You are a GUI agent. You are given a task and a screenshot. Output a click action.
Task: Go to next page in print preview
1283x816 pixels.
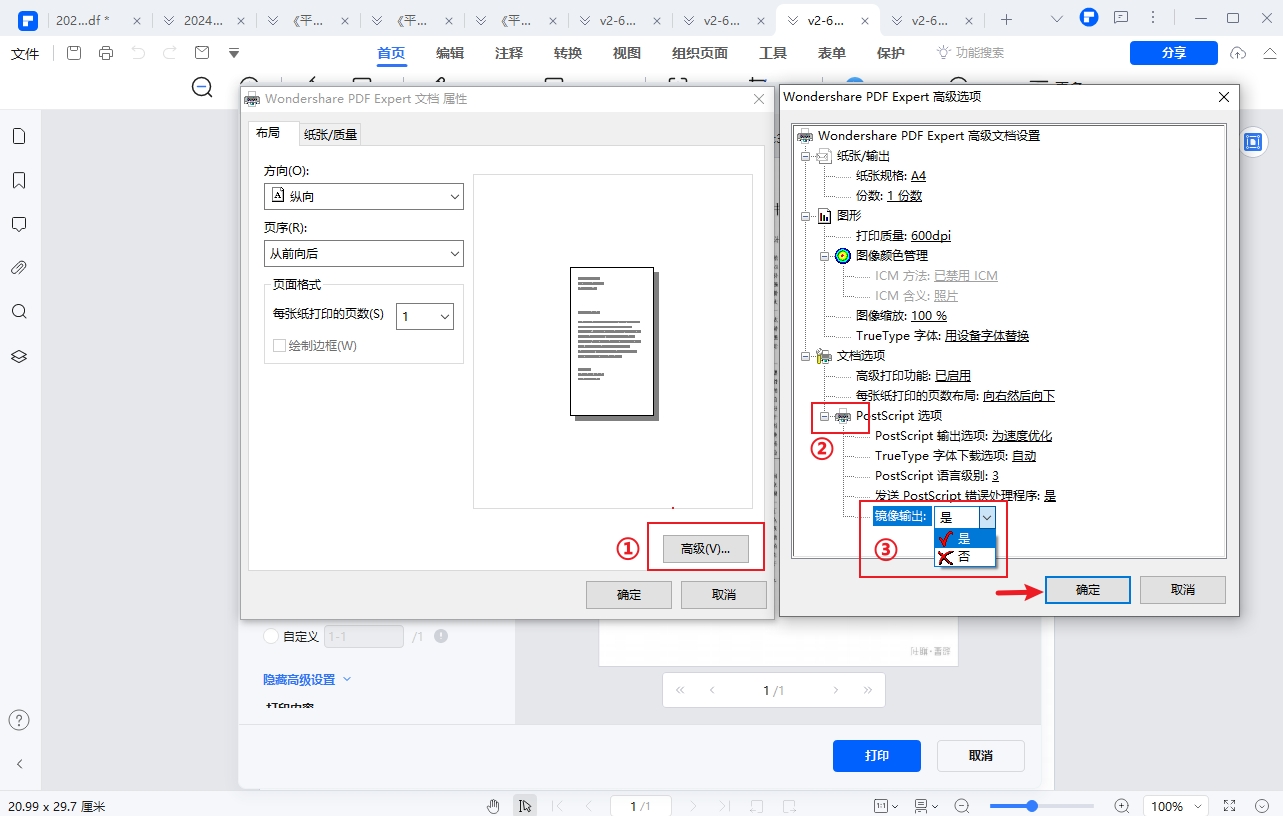(836, 690)
